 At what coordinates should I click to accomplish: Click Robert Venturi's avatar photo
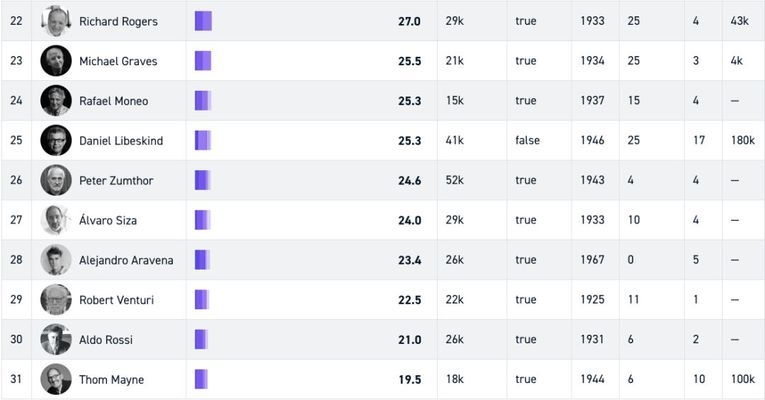(x=56, y=300)
